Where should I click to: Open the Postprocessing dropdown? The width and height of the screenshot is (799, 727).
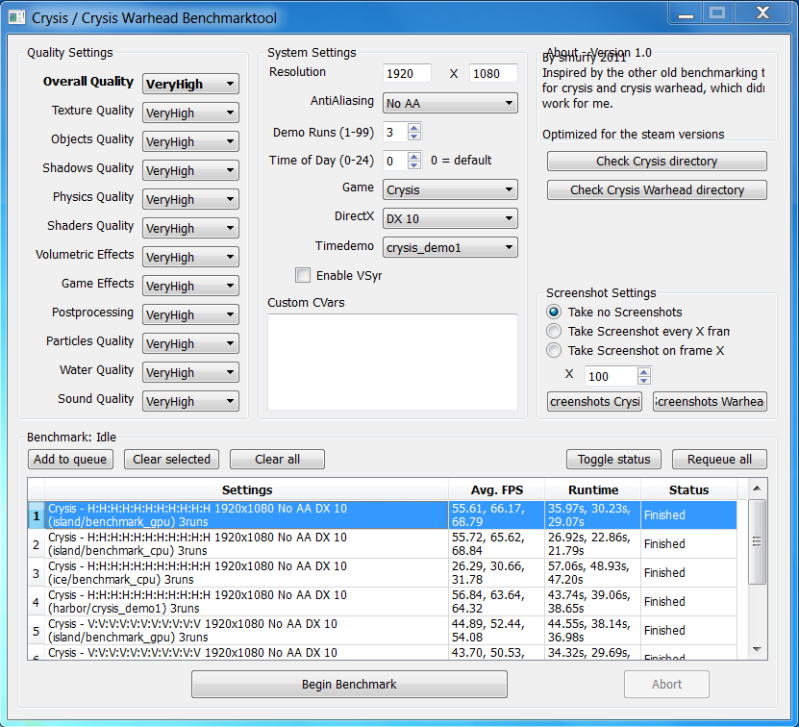pos(191,314)
